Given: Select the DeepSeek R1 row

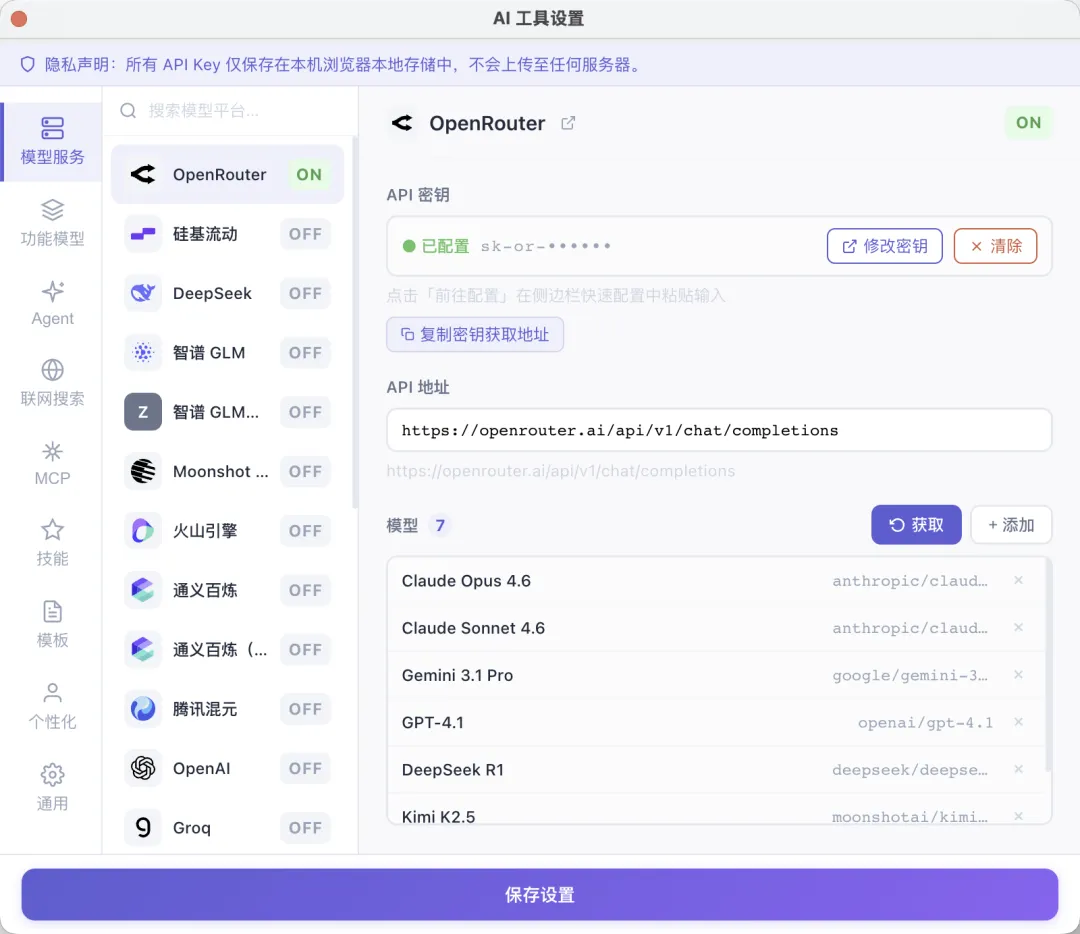Looking at the screenshot, I should point(716,769).
